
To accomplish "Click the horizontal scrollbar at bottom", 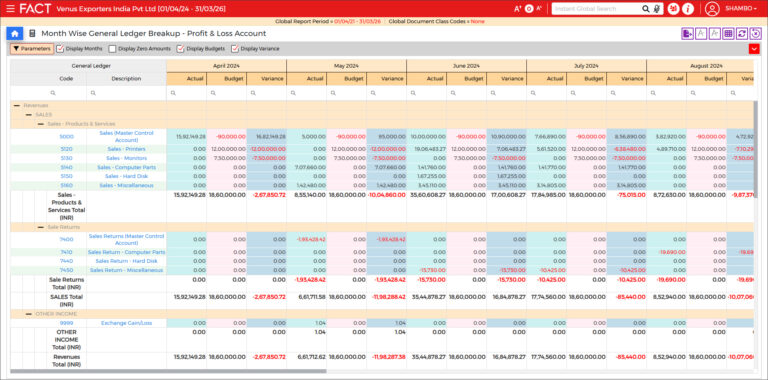I will click(168, 371).
